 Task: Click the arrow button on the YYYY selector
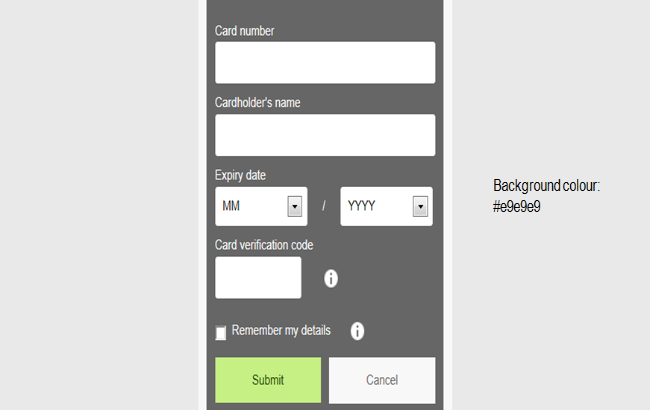pos(421,206)
